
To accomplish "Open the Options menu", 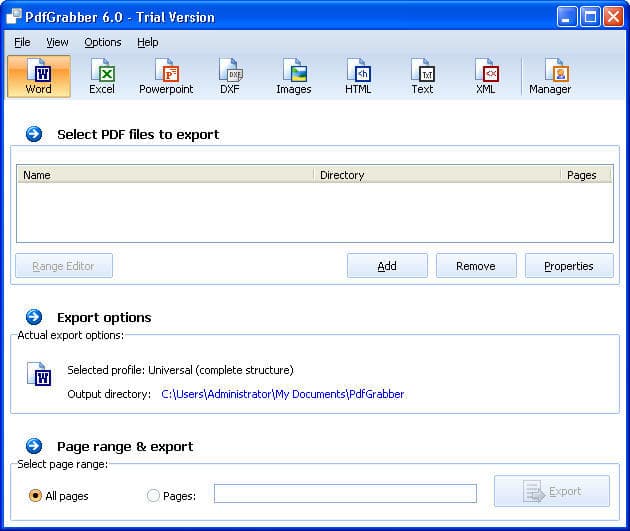I will [103, 42].
